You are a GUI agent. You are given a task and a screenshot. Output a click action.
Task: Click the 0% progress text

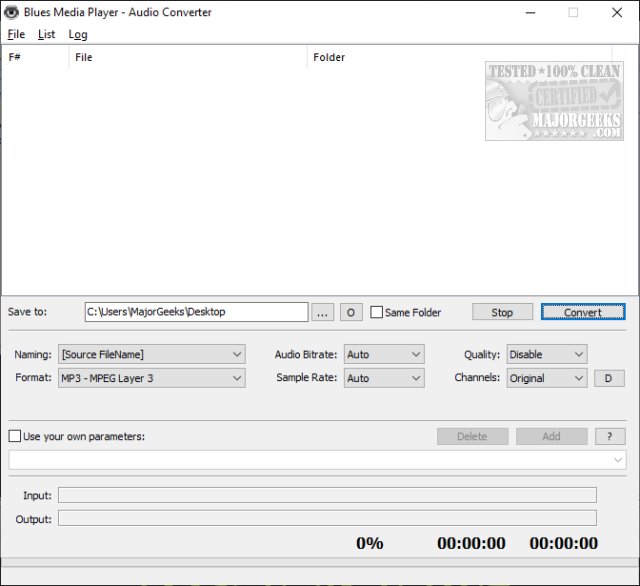click(370, 543)
